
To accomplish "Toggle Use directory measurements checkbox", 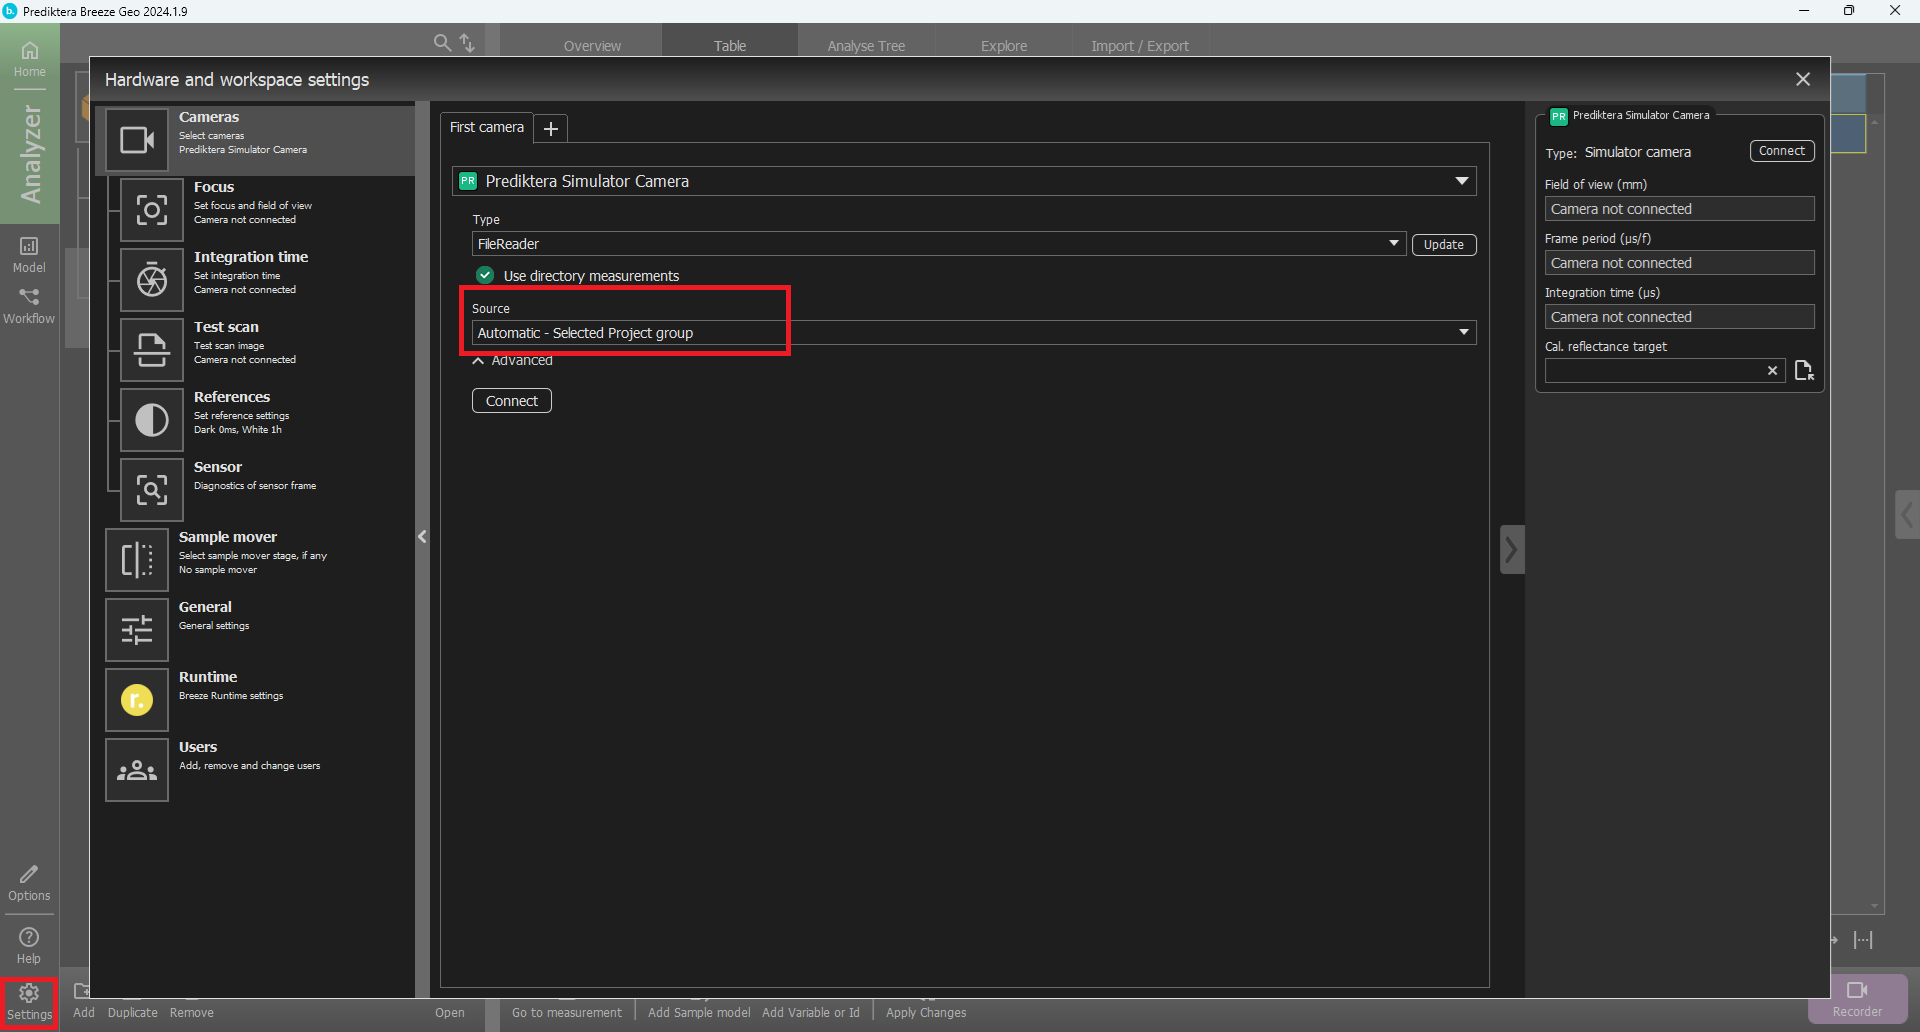I will click(x=485, y=275).
